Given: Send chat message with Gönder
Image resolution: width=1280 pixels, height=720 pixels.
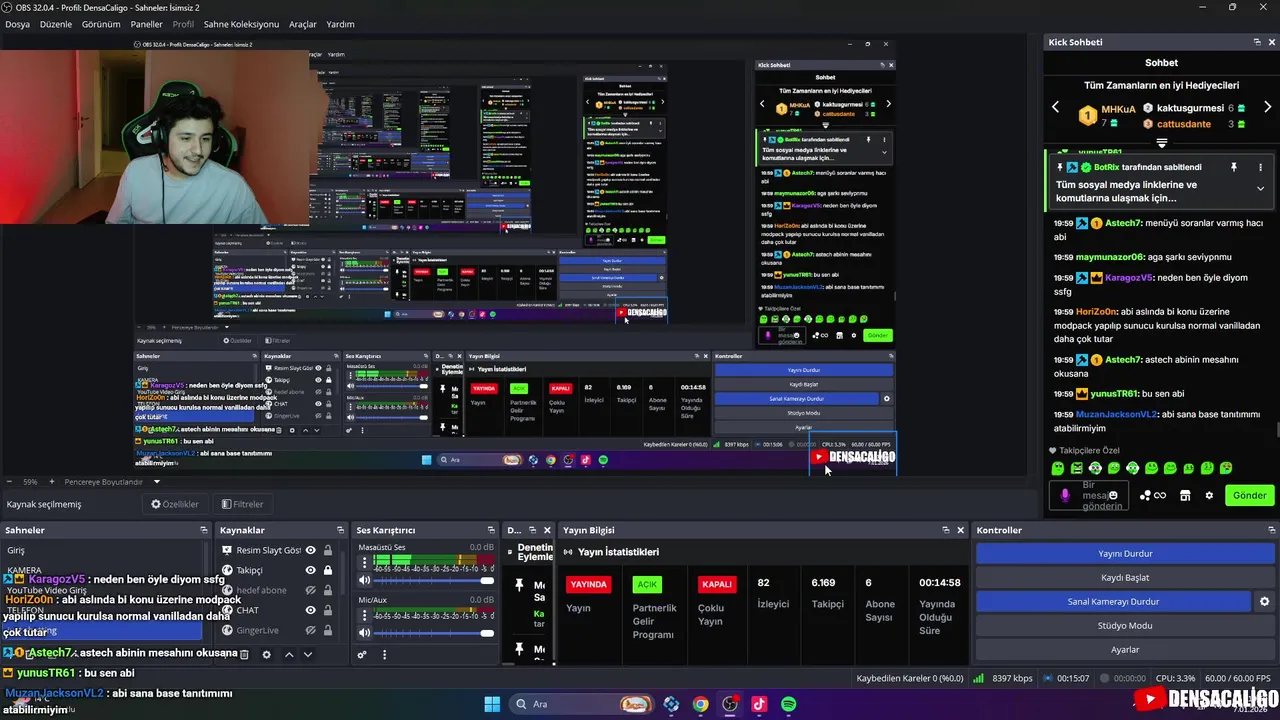Looking at the screenshot, I should point(1249,495).
